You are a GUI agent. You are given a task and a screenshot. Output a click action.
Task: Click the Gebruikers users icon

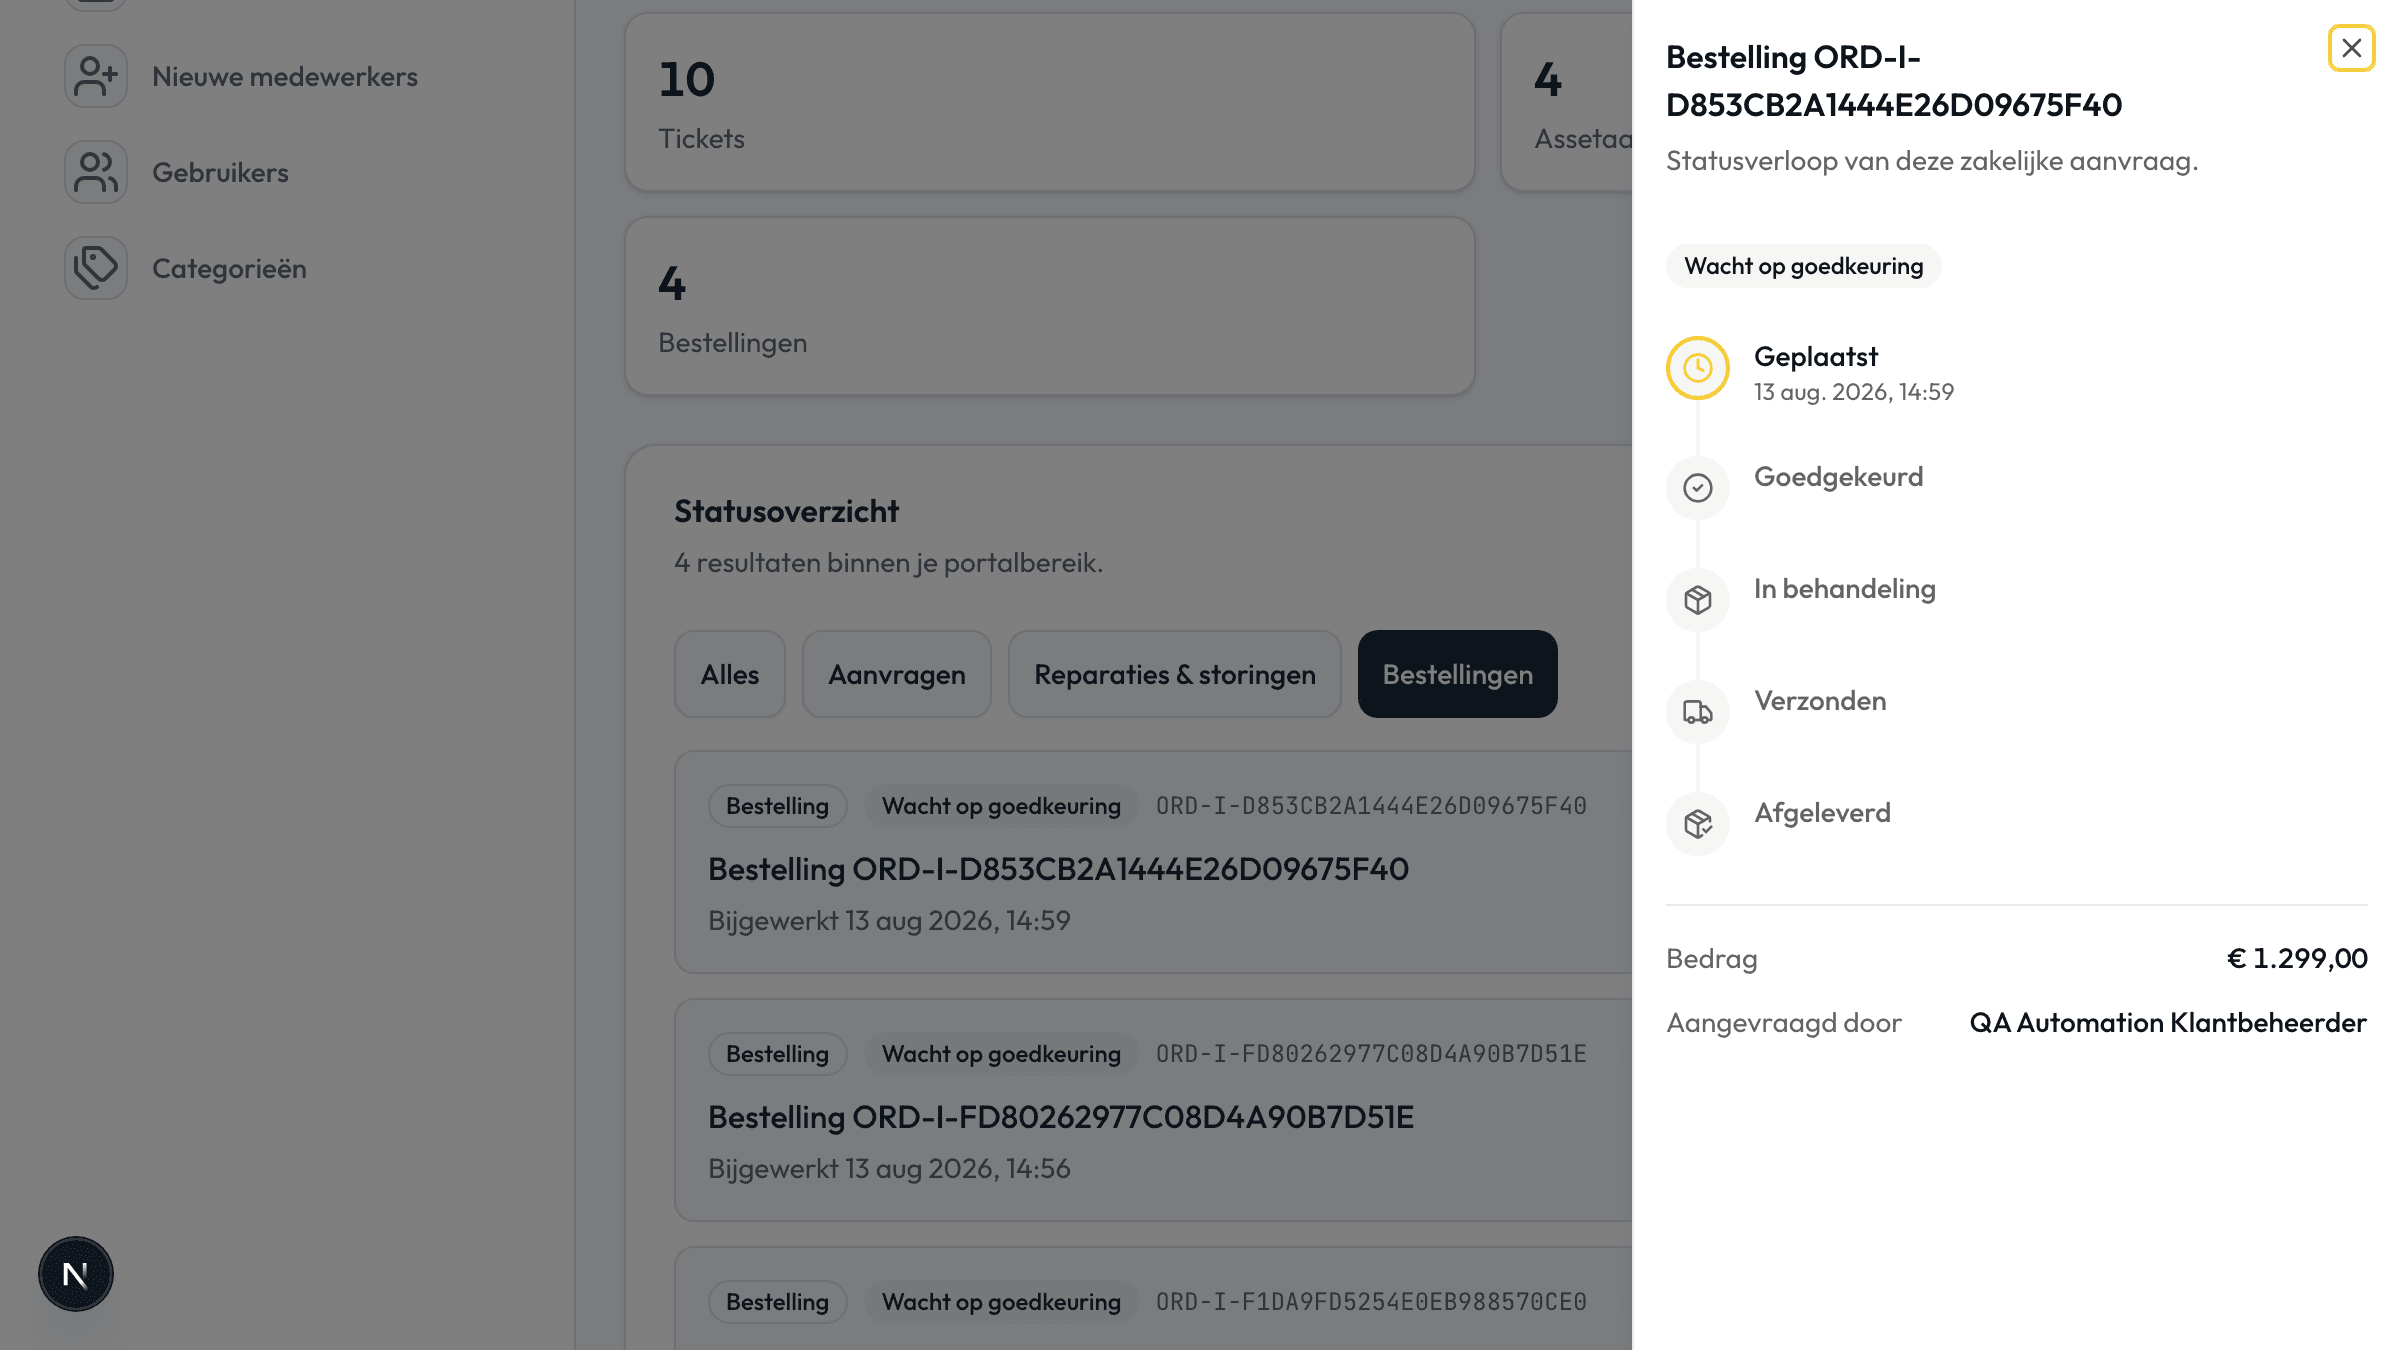pos(96,172)
